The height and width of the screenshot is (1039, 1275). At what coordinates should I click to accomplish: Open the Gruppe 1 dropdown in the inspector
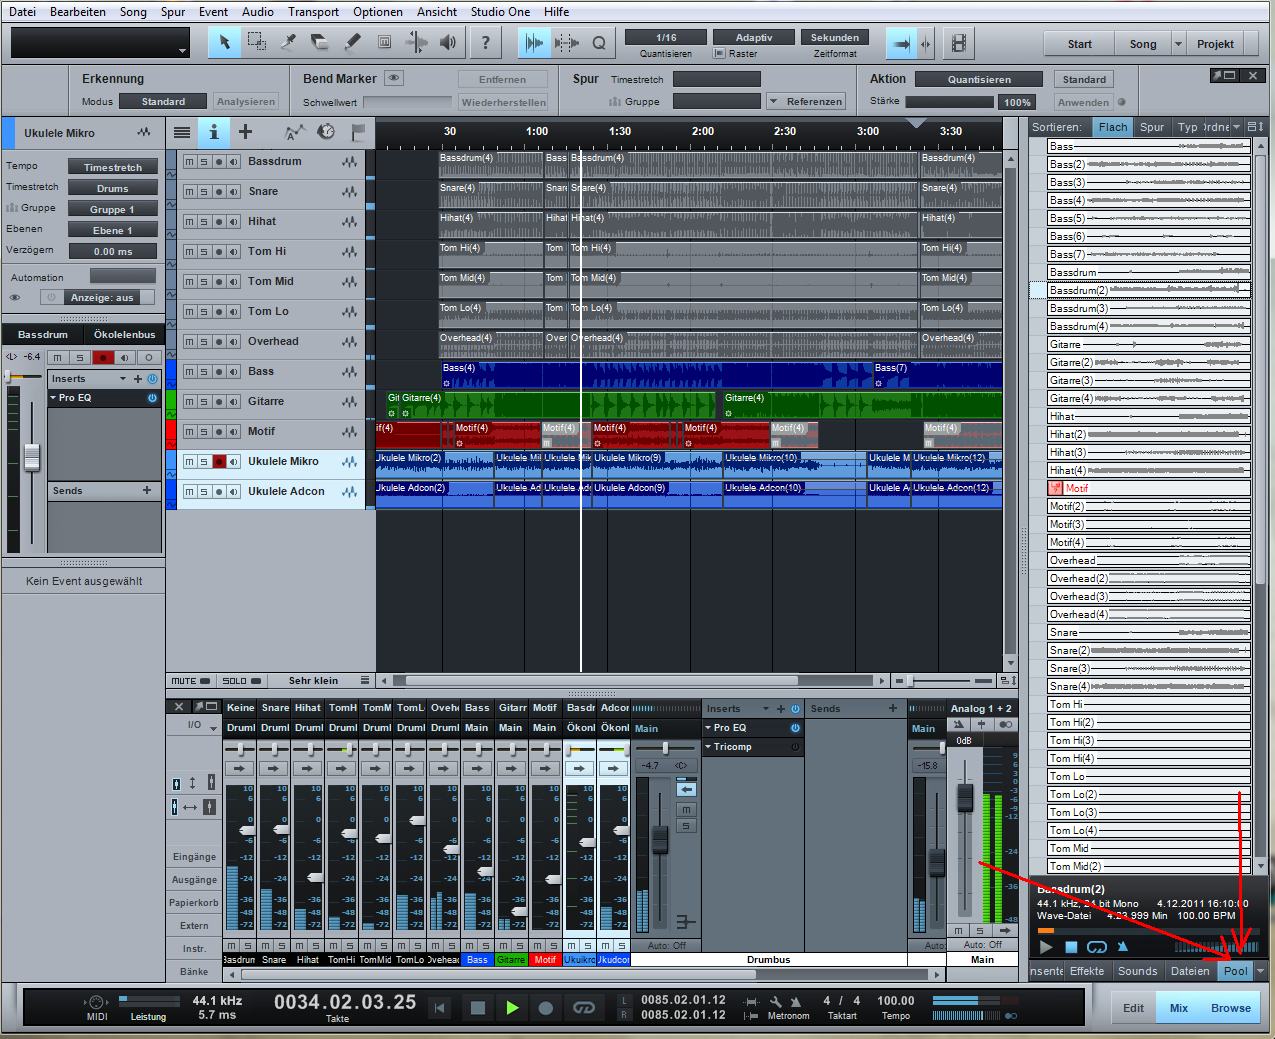tap(113, 209)
